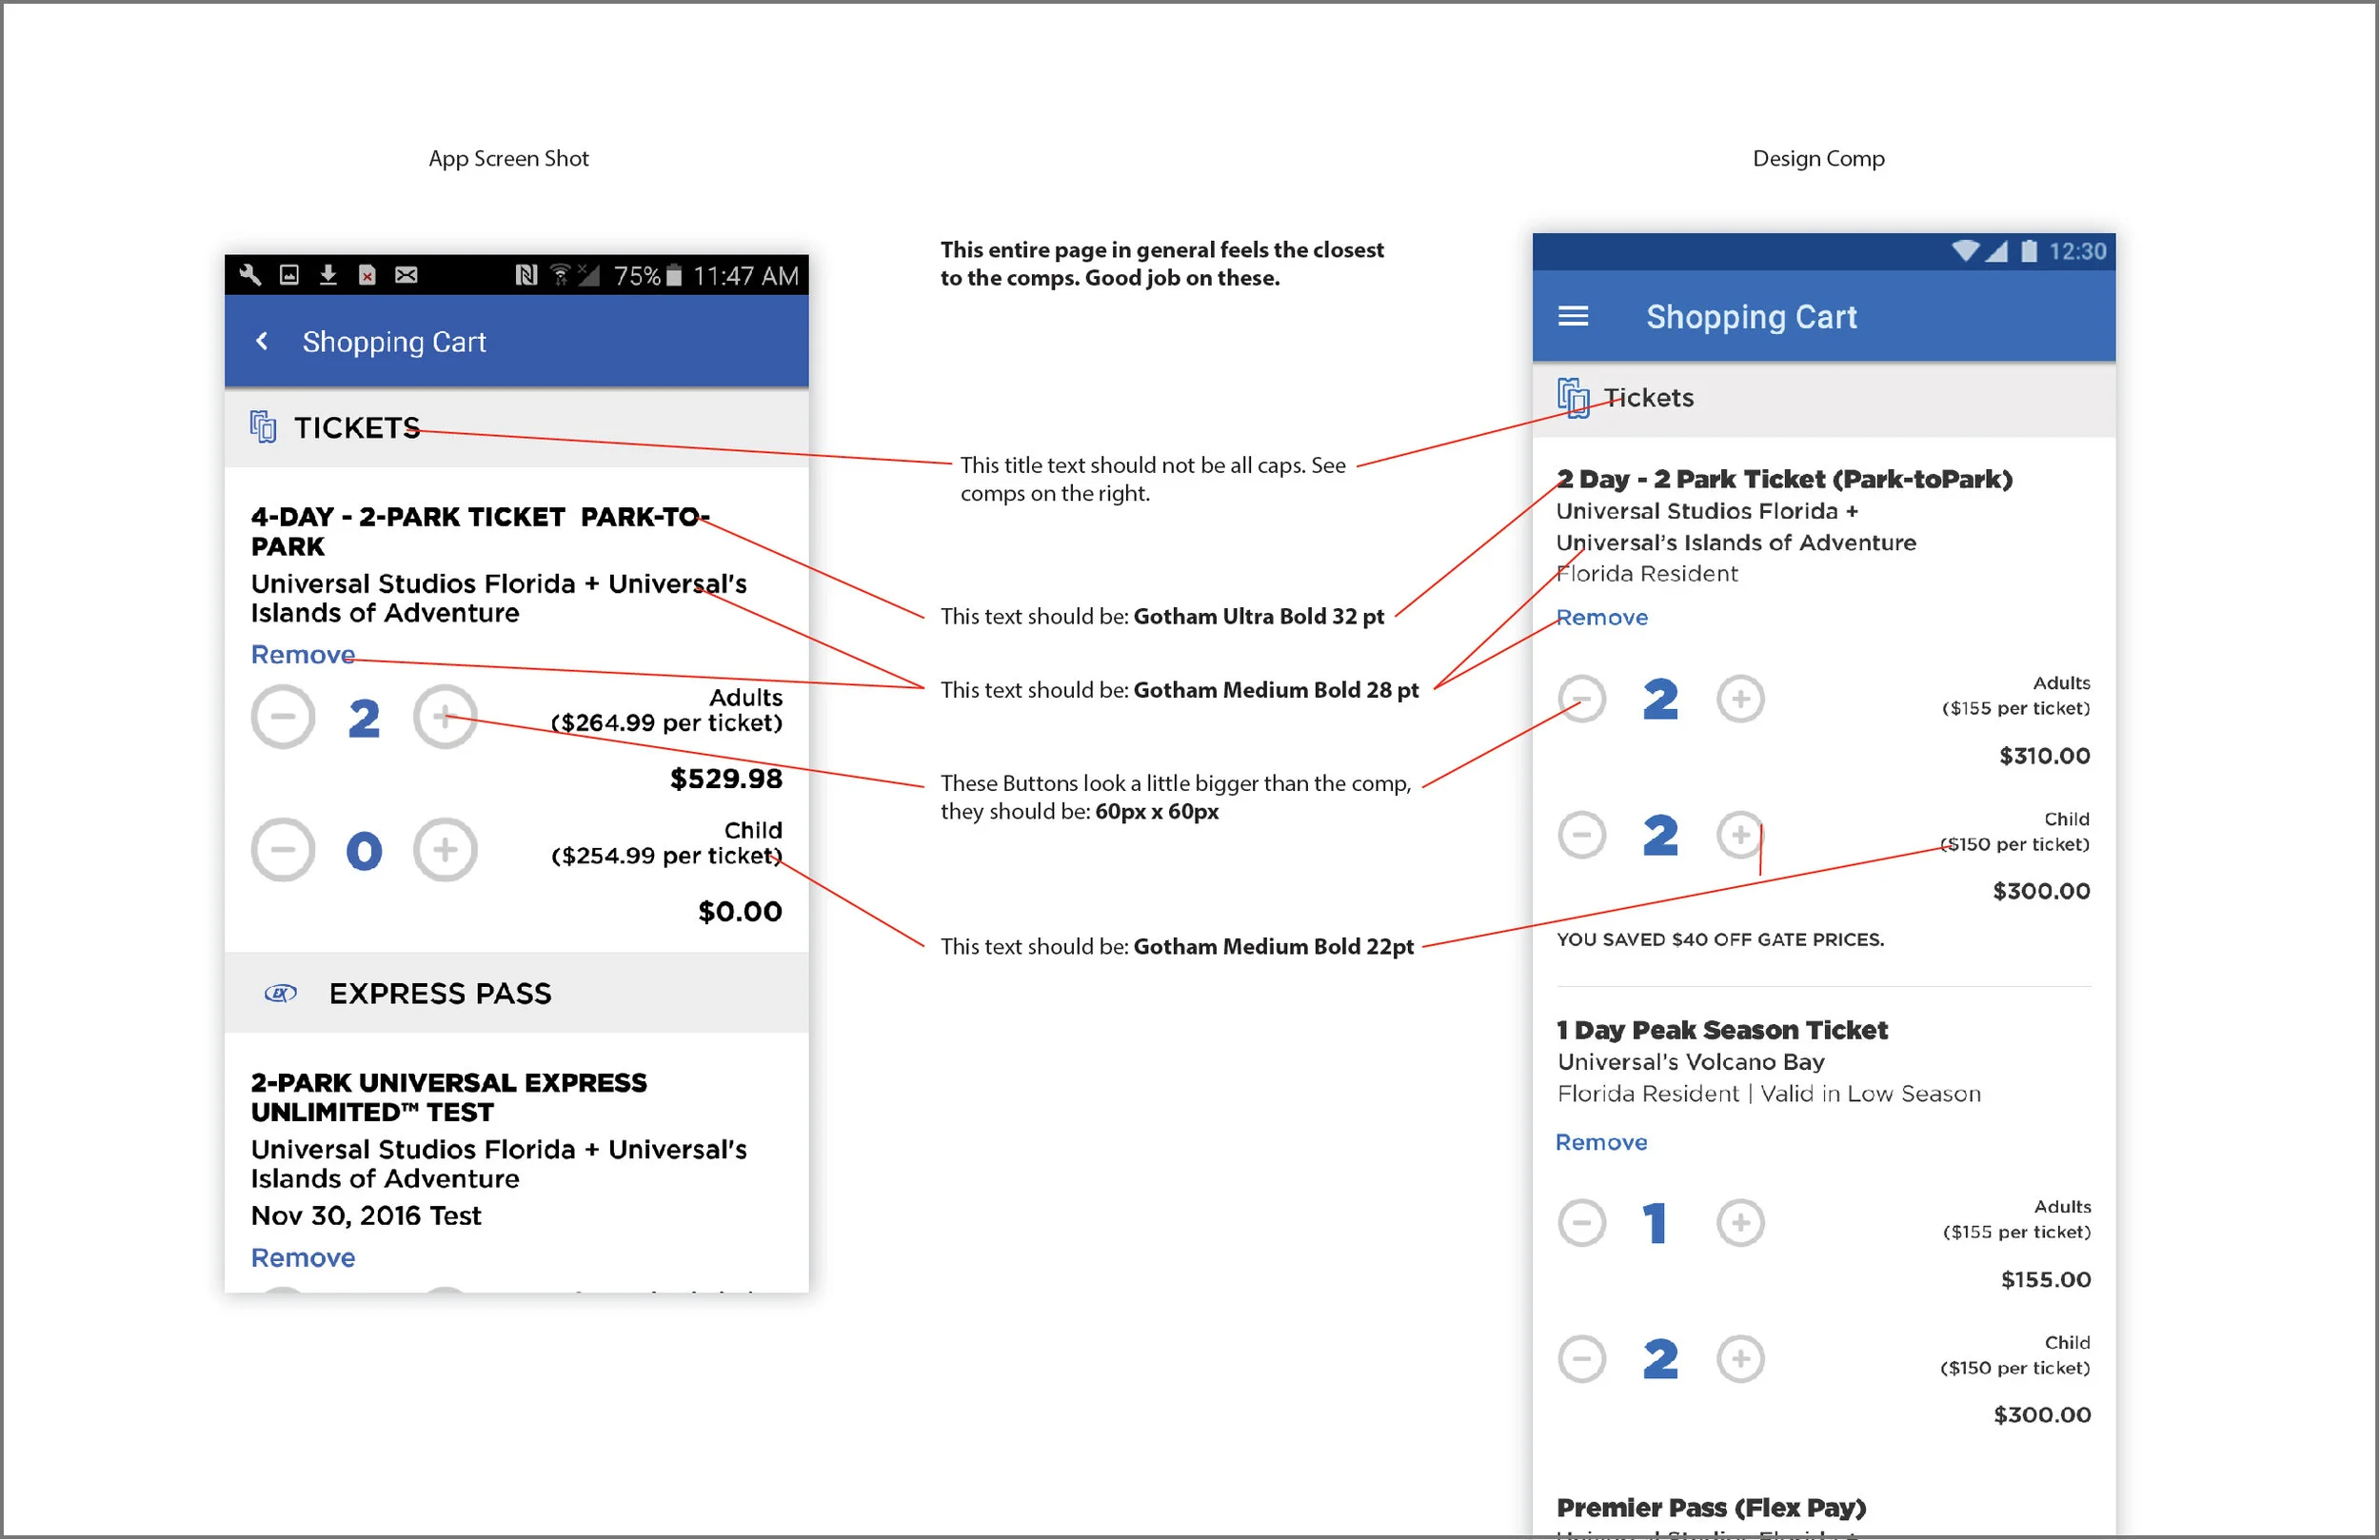Decrease Adults for 2 Day ticket in comp
The height and width of the screenshot is (1540, 2380).
(x=1582, y=699)
